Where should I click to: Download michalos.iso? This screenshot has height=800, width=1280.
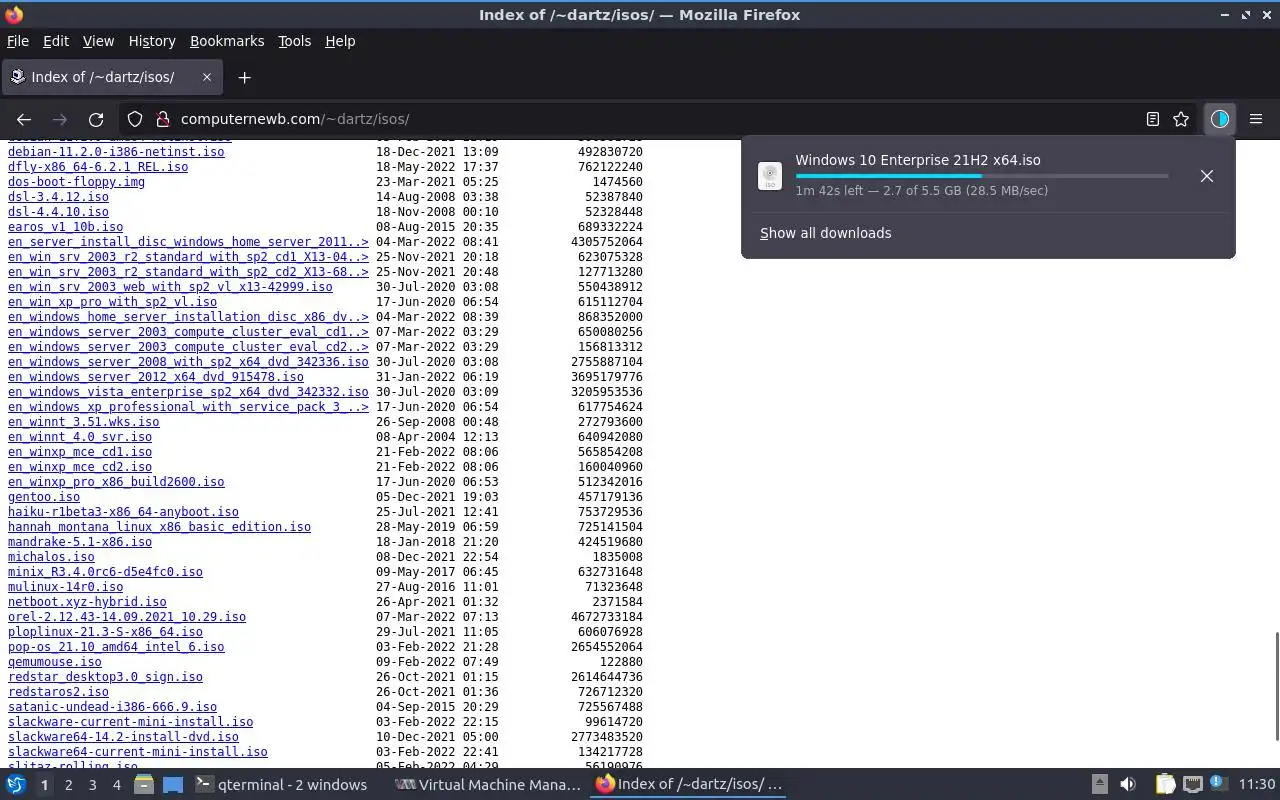tap(51, 557)
